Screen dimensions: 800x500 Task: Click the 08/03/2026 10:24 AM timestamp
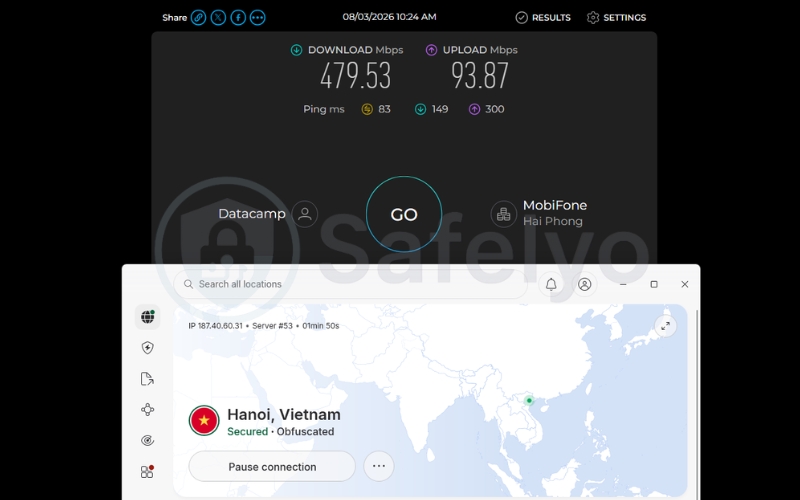click(x=389, y=17)
